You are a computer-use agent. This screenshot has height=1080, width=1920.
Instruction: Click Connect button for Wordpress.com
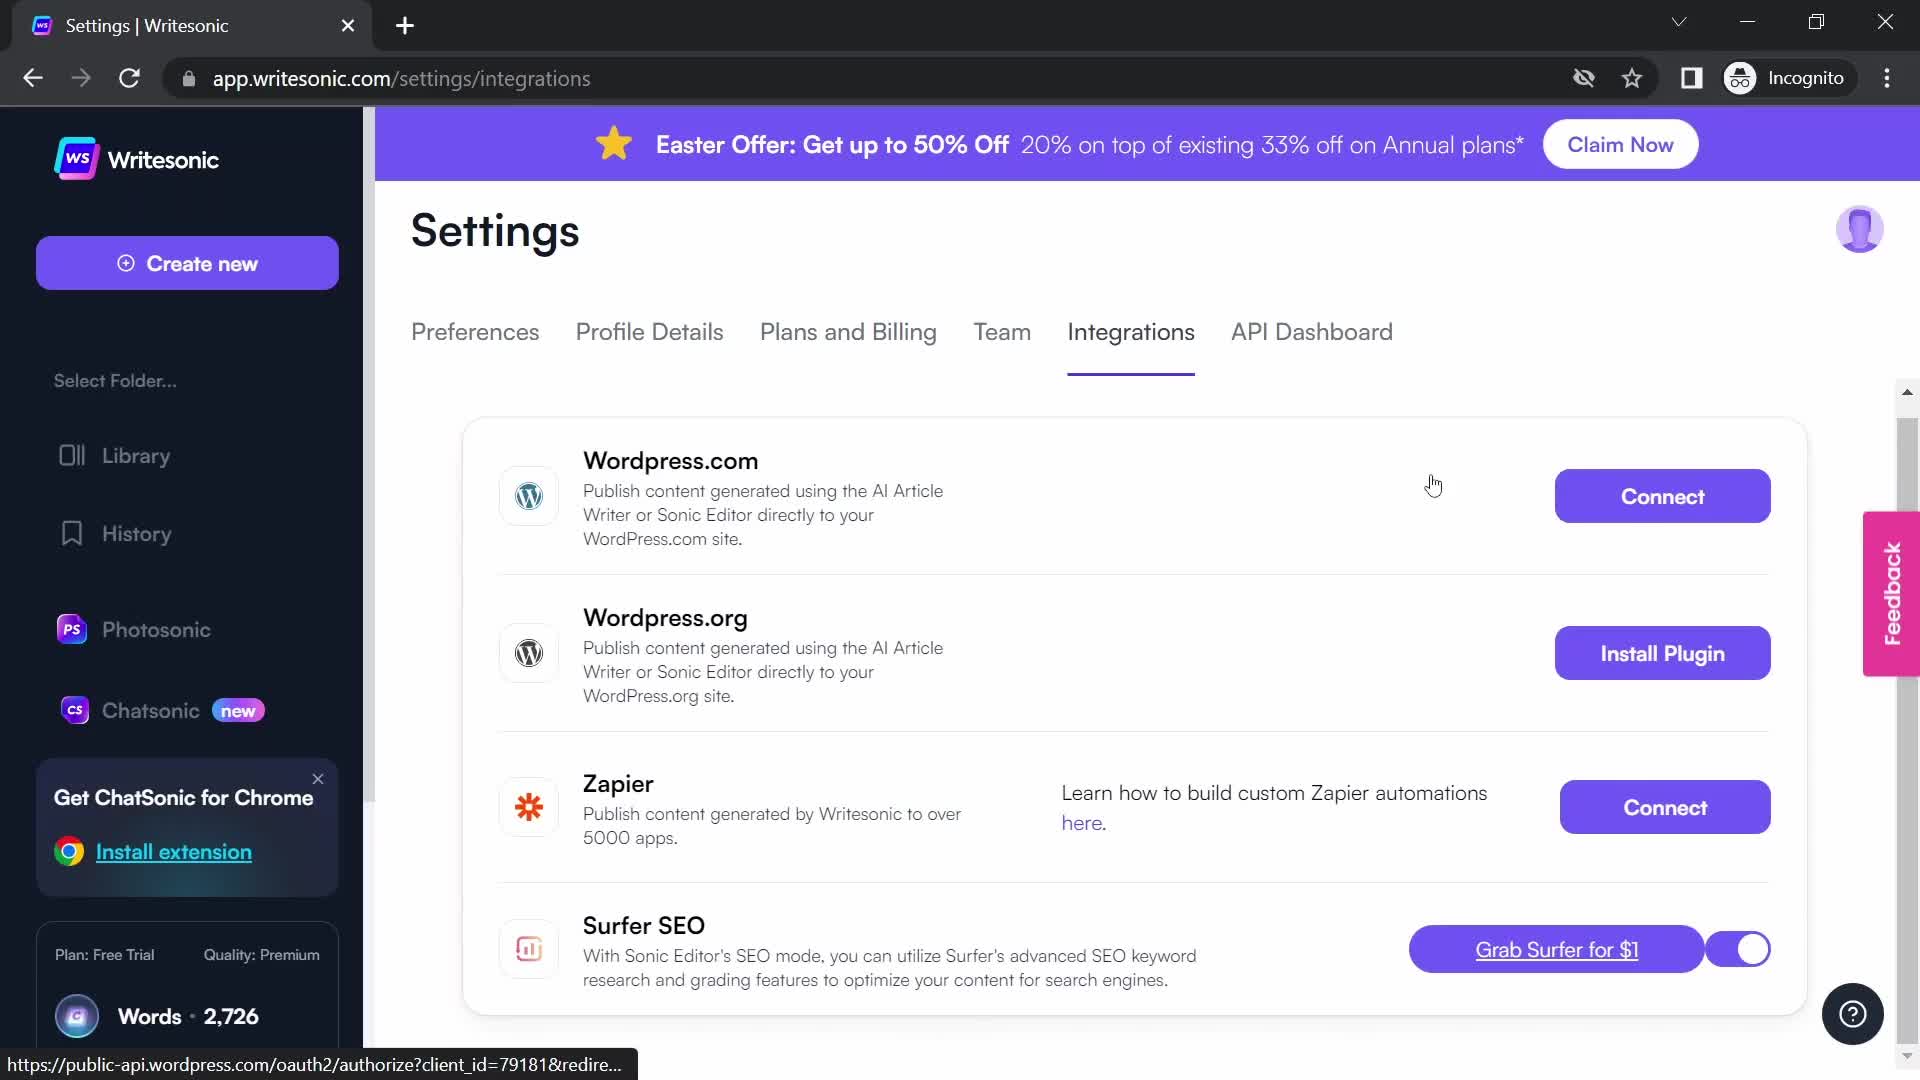[x=1663, y=496]
